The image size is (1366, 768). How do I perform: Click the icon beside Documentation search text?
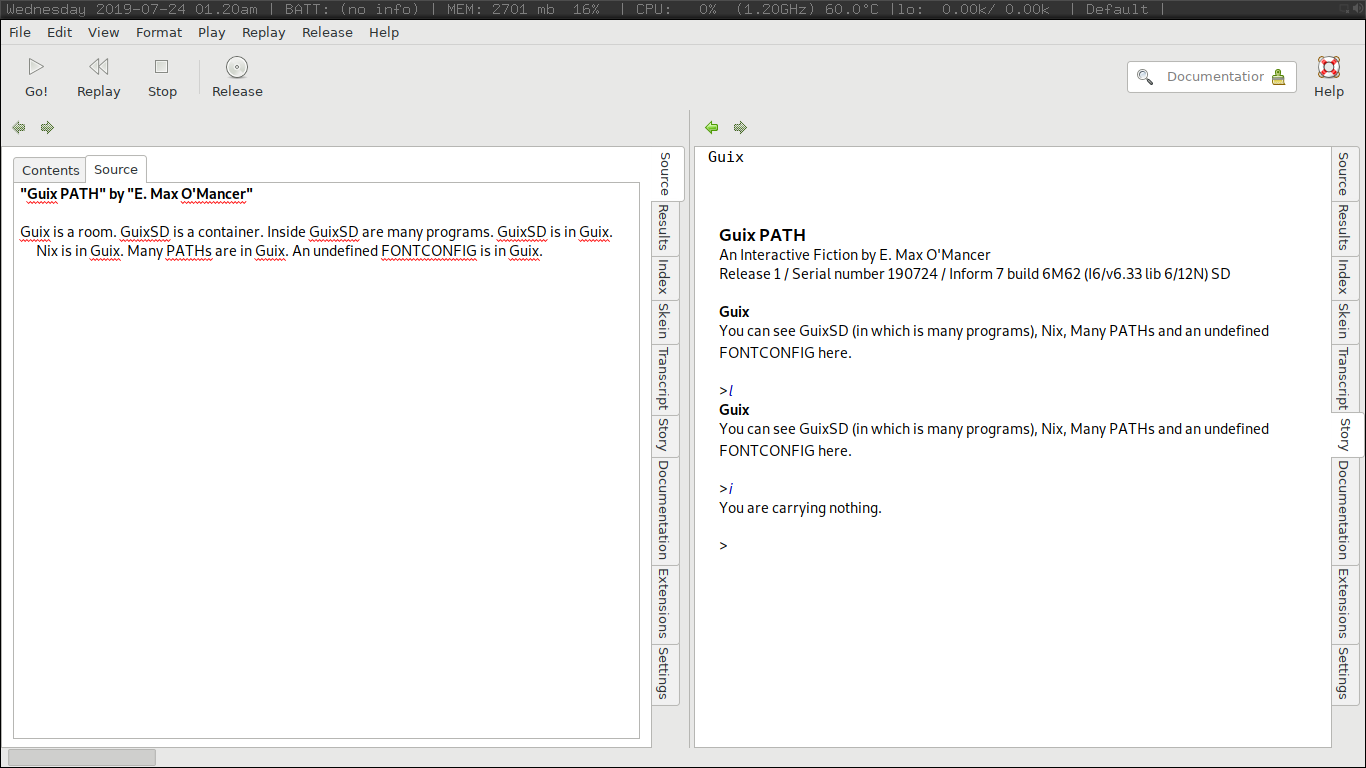pos(1278,77)
